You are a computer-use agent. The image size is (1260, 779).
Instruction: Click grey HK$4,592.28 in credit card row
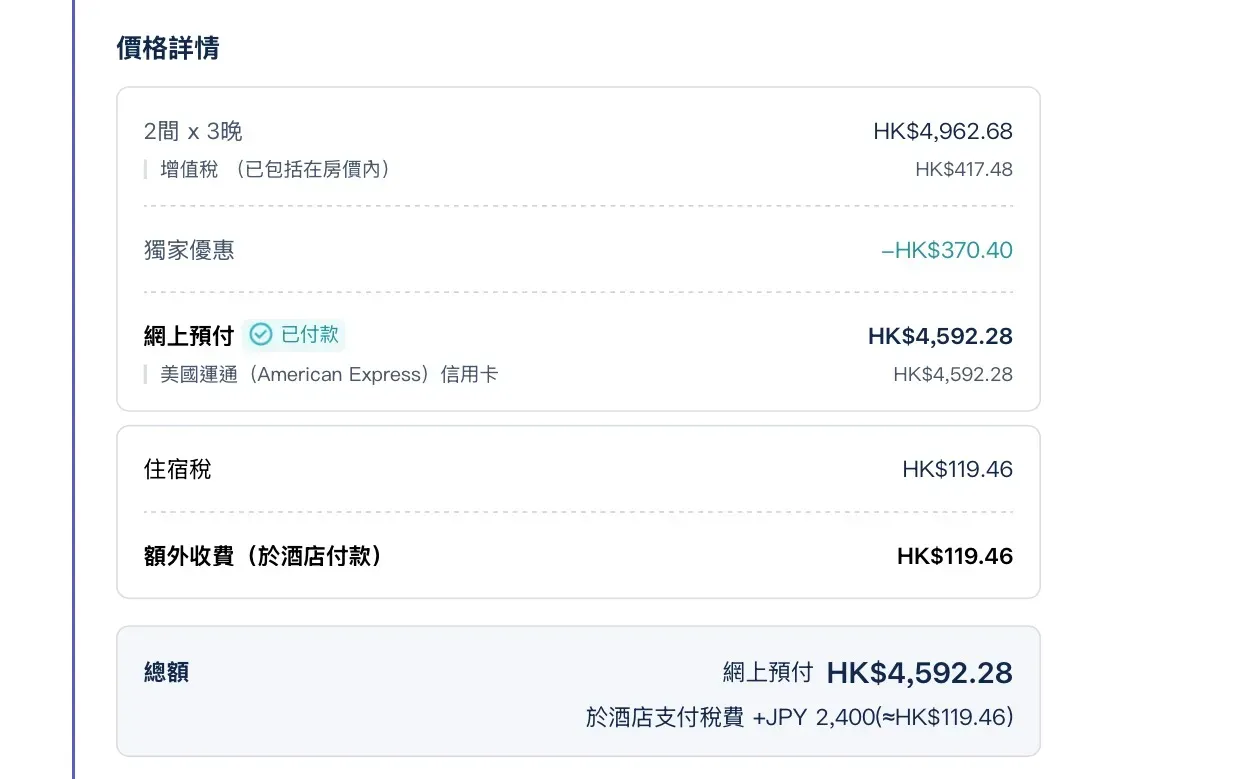pyautogui.click(x=952, y=375)
